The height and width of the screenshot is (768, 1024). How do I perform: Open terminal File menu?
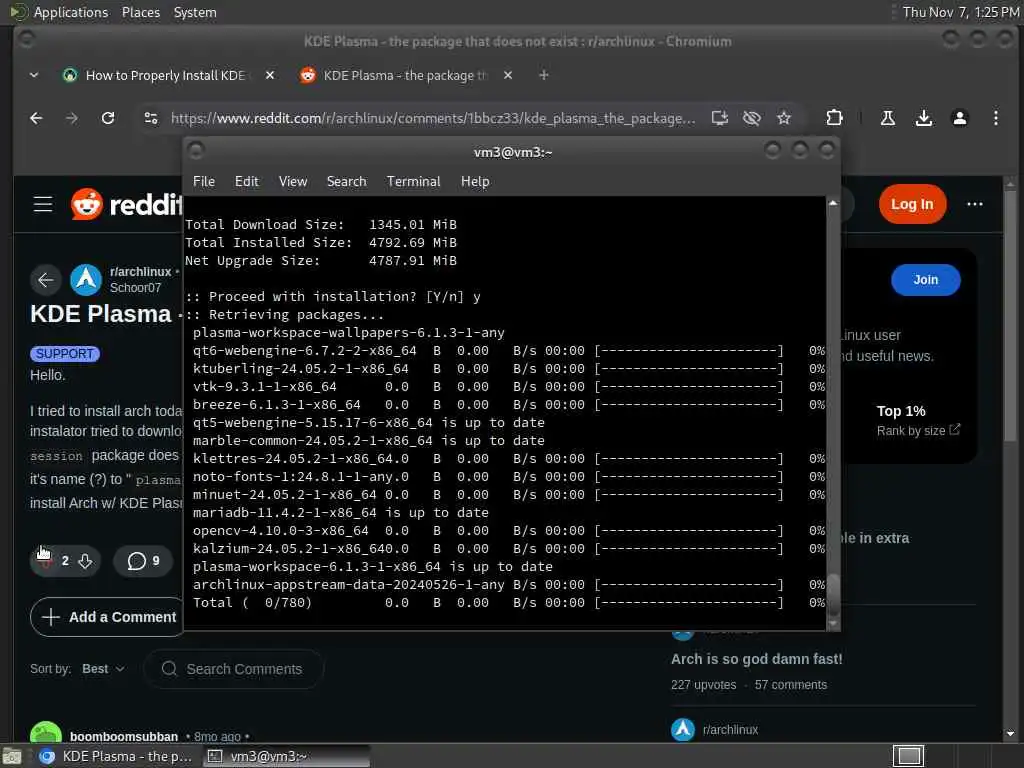(204, 182)
